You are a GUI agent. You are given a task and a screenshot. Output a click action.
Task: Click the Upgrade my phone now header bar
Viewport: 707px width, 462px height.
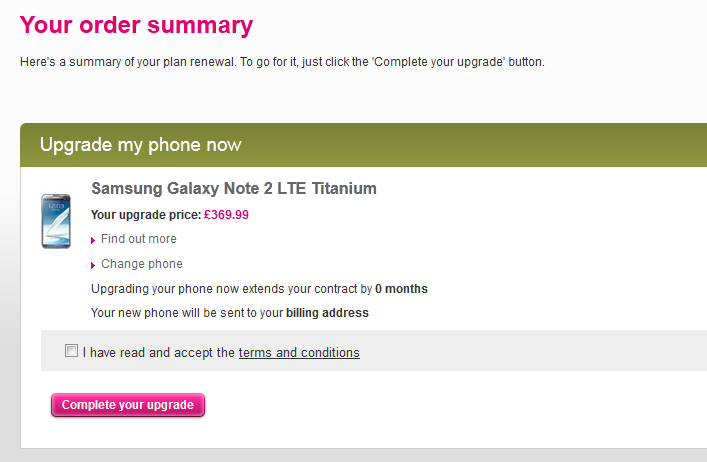(x=363, y=145)
